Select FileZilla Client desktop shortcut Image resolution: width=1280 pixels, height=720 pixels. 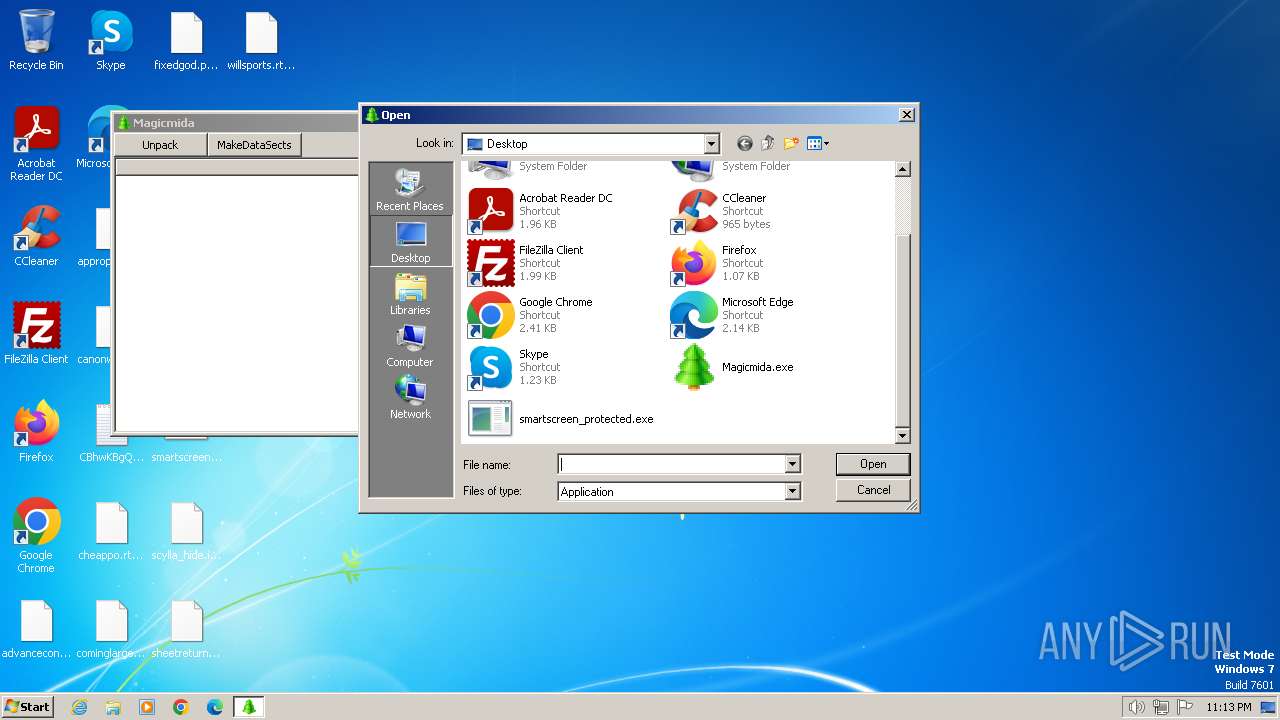tap(36, 333)
